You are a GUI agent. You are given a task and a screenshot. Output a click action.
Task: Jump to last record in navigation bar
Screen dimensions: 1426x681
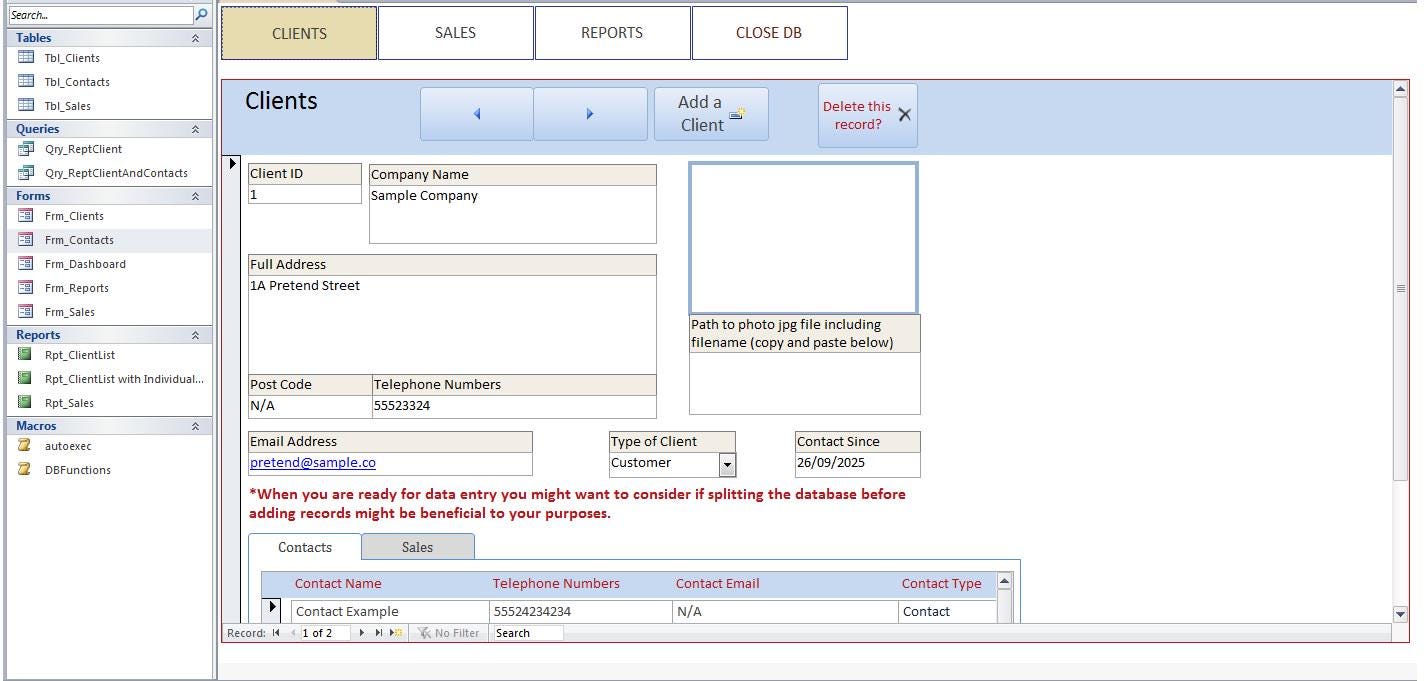pos(379,633)
